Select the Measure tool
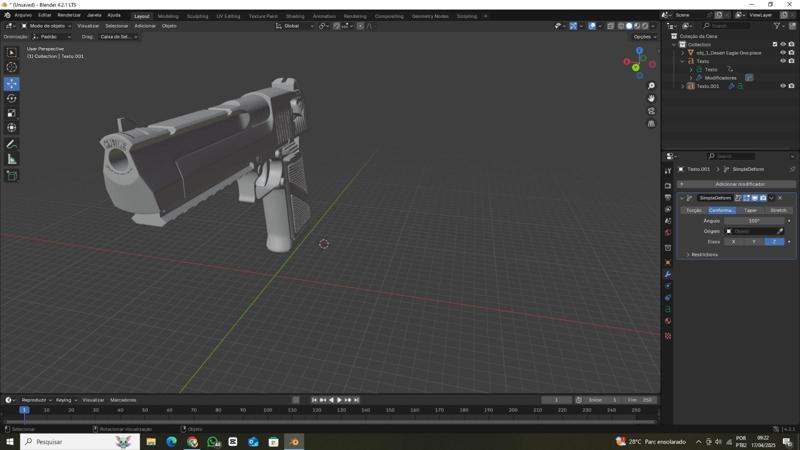The height and width of the screenshot is (450, 800). (x=12, y=159)
